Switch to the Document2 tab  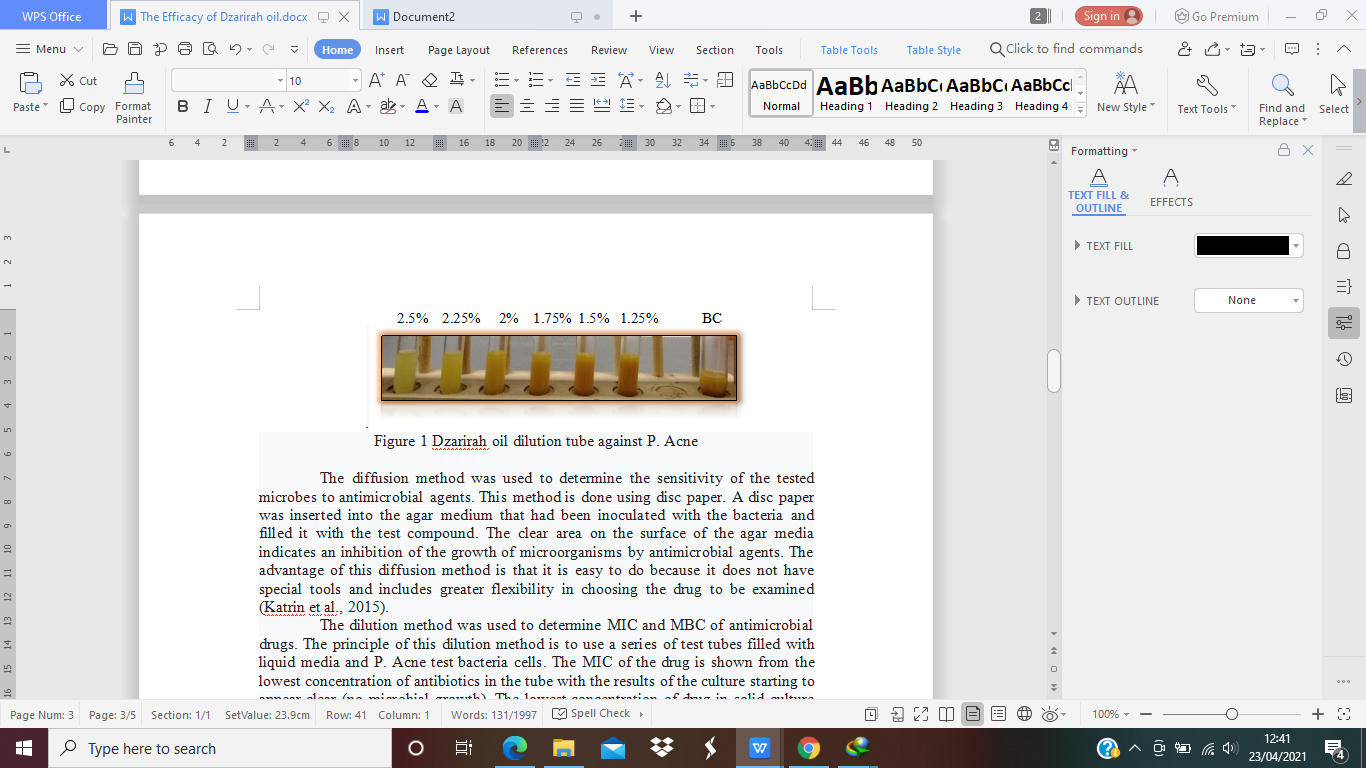coord(424,16)
